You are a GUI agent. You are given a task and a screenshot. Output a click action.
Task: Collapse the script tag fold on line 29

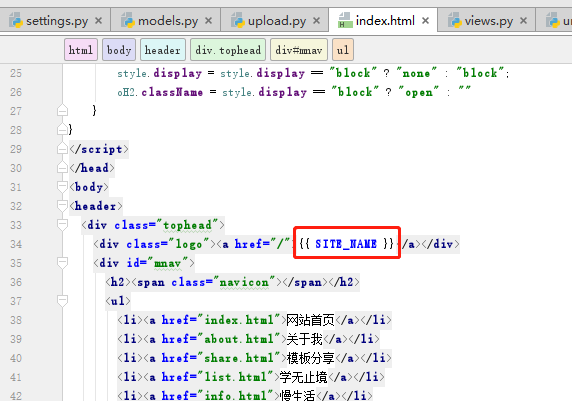(62, 149)
